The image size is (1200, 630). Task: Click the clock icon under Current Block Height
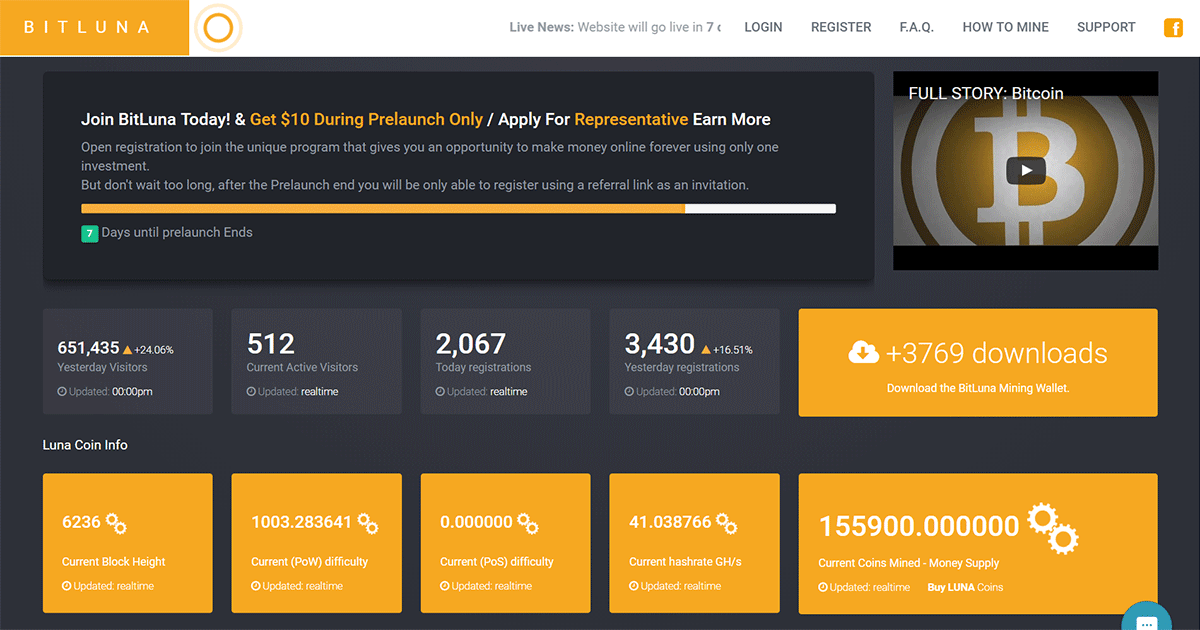click(x=67, y=586)
